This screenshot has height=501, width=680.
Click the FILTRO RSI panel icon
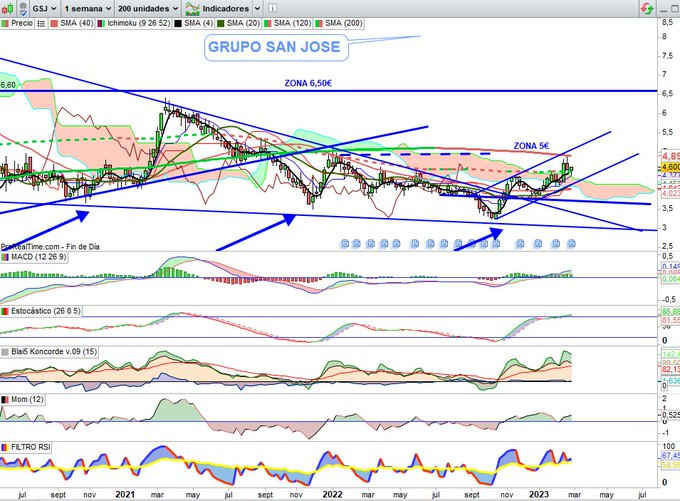point(5,447)
